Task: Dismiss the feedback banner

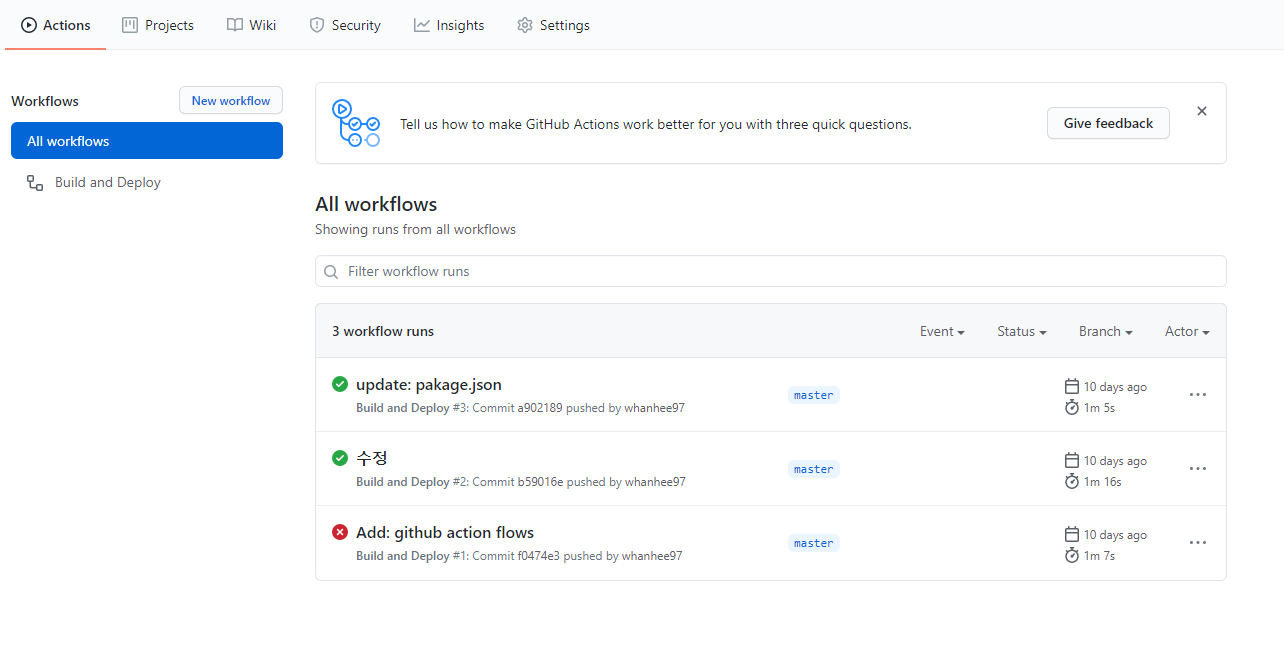Action: coord(1202,111)
